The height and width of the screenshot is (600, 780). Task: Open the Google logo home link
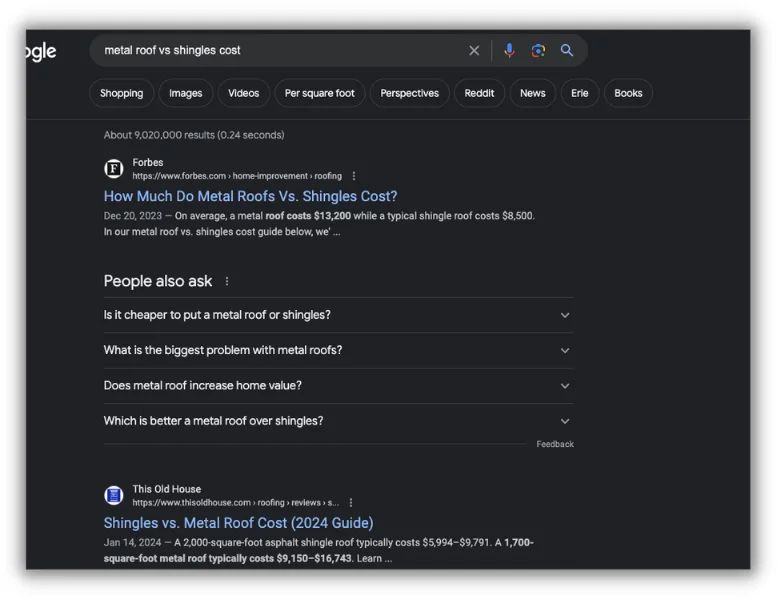pos(41,52)
